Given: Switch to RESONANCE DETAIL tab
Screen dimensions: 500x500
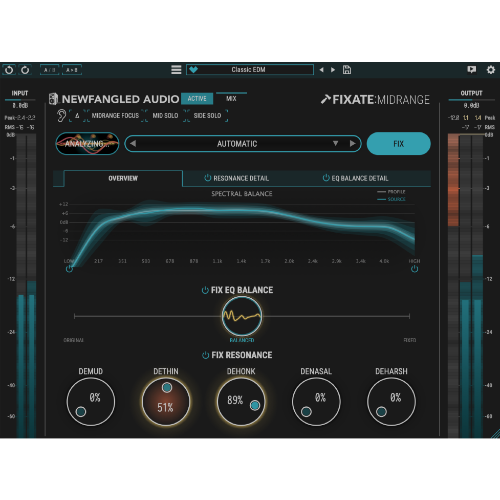Looking at the screenshot, I should point(236,178).
